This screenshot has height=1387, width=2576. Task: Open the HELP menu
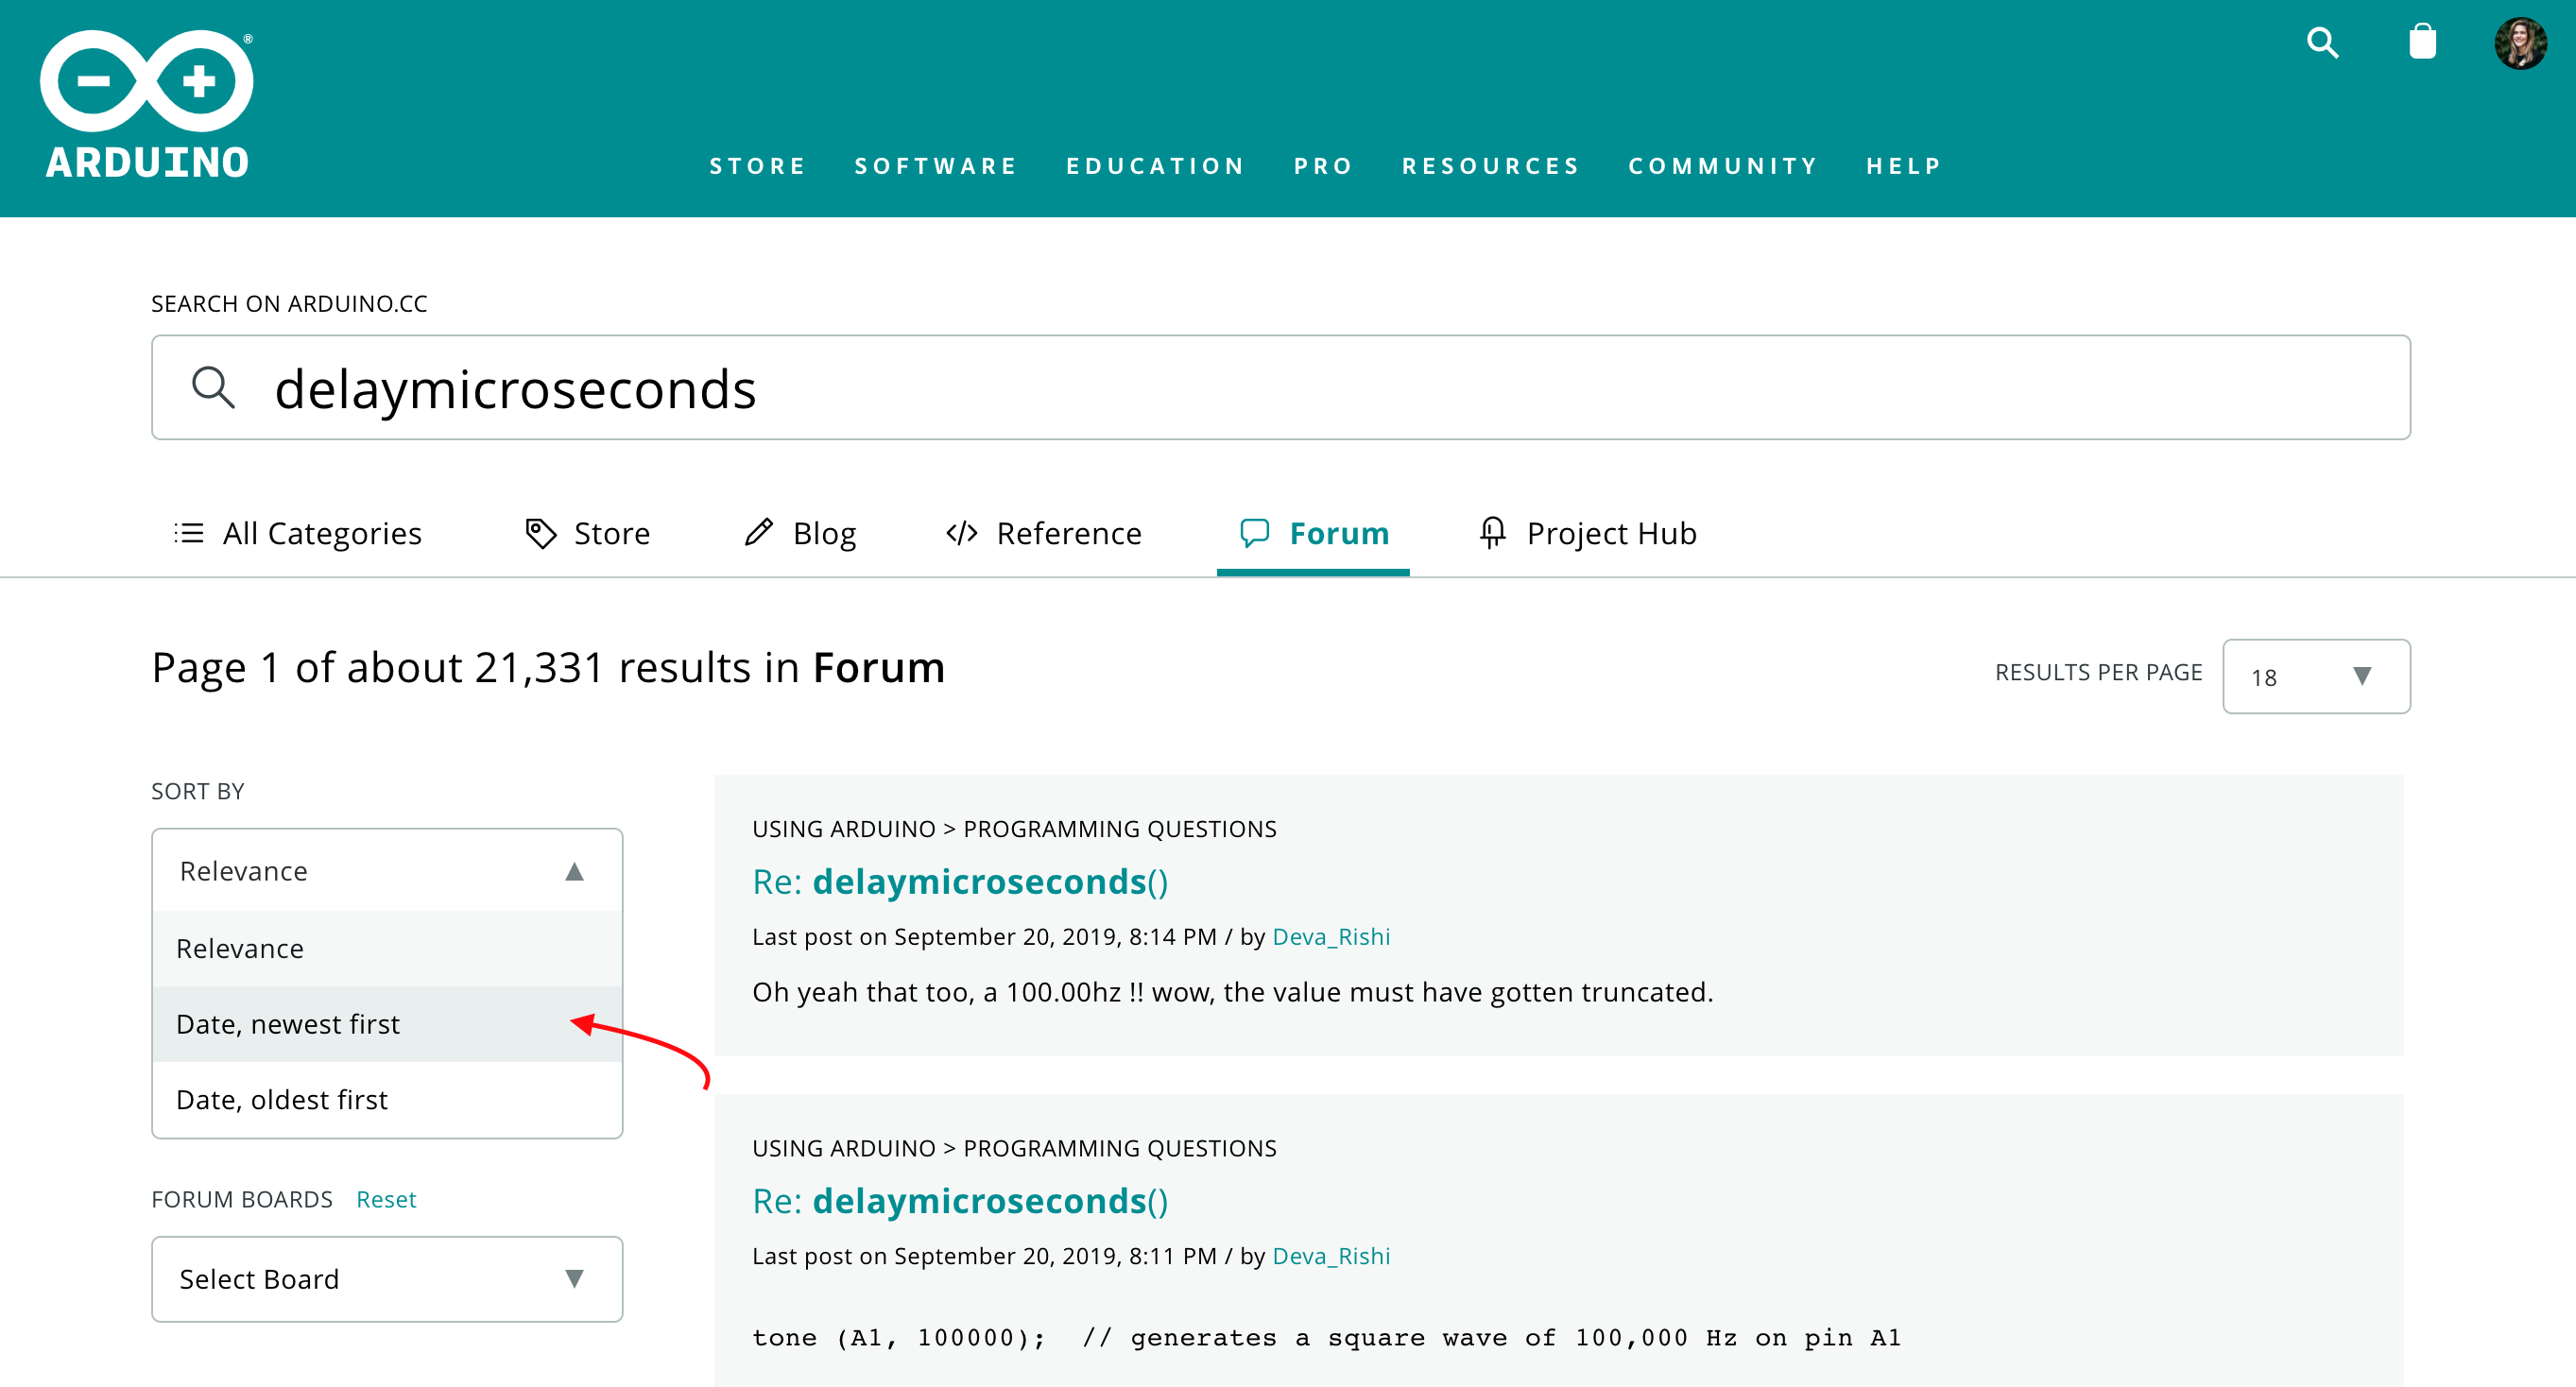[x=1904, y=166]
